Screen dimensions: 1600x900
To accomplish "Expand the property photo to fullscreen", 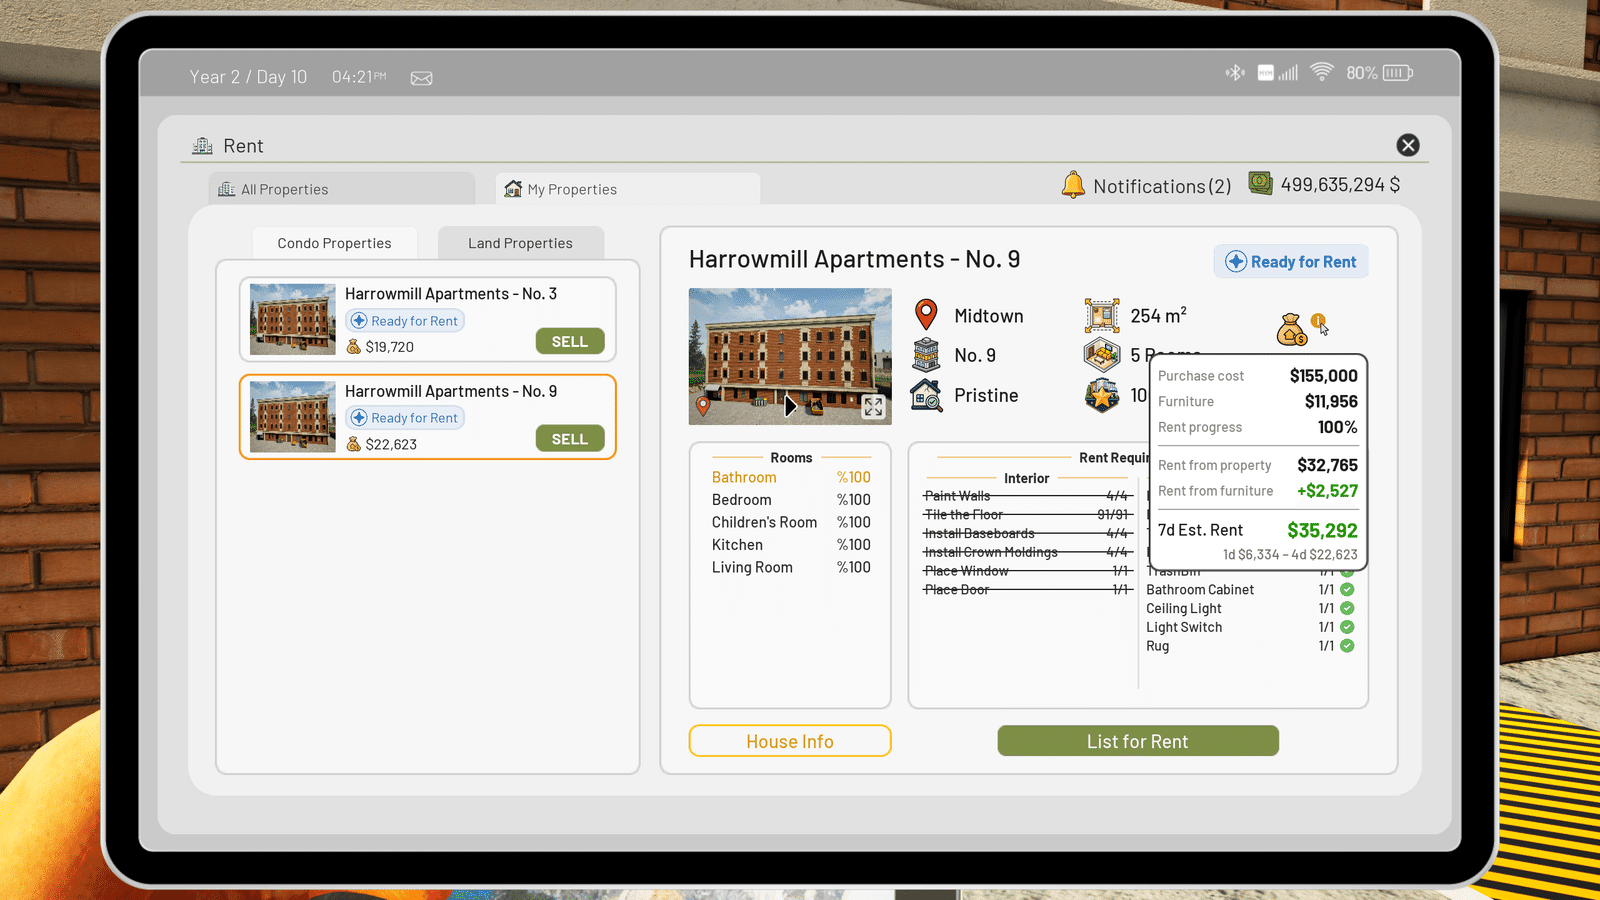I will (x=873, y=406).
